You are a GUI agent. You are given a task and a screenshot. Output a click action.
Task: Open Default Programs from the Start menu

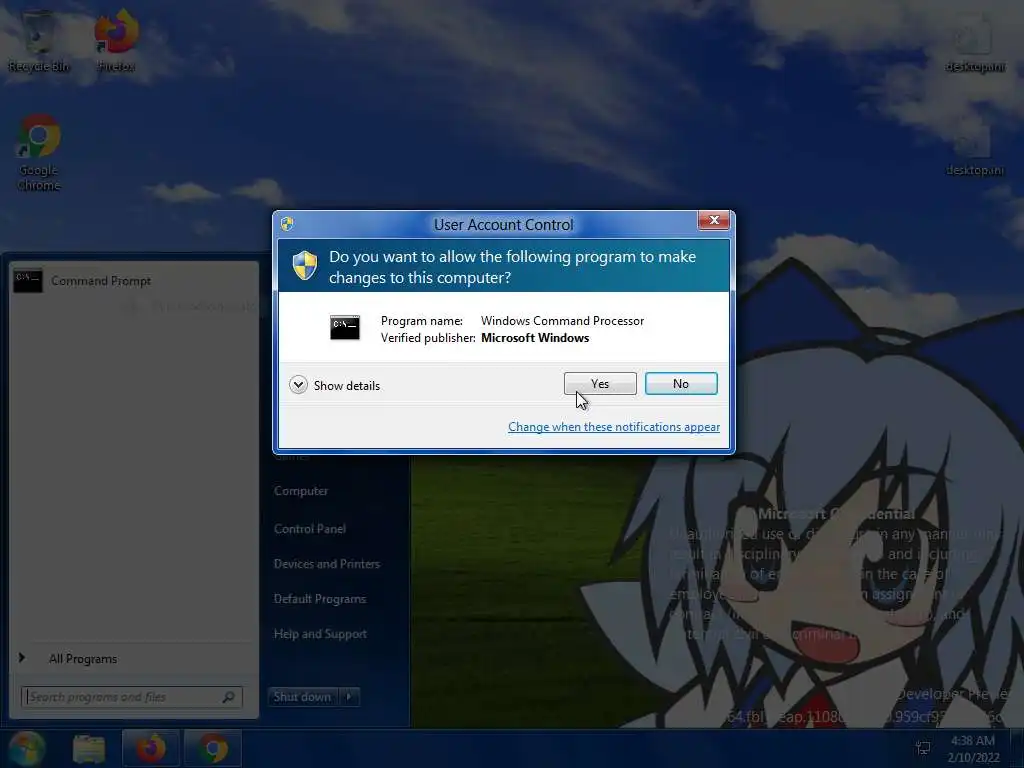click(319, 599)
